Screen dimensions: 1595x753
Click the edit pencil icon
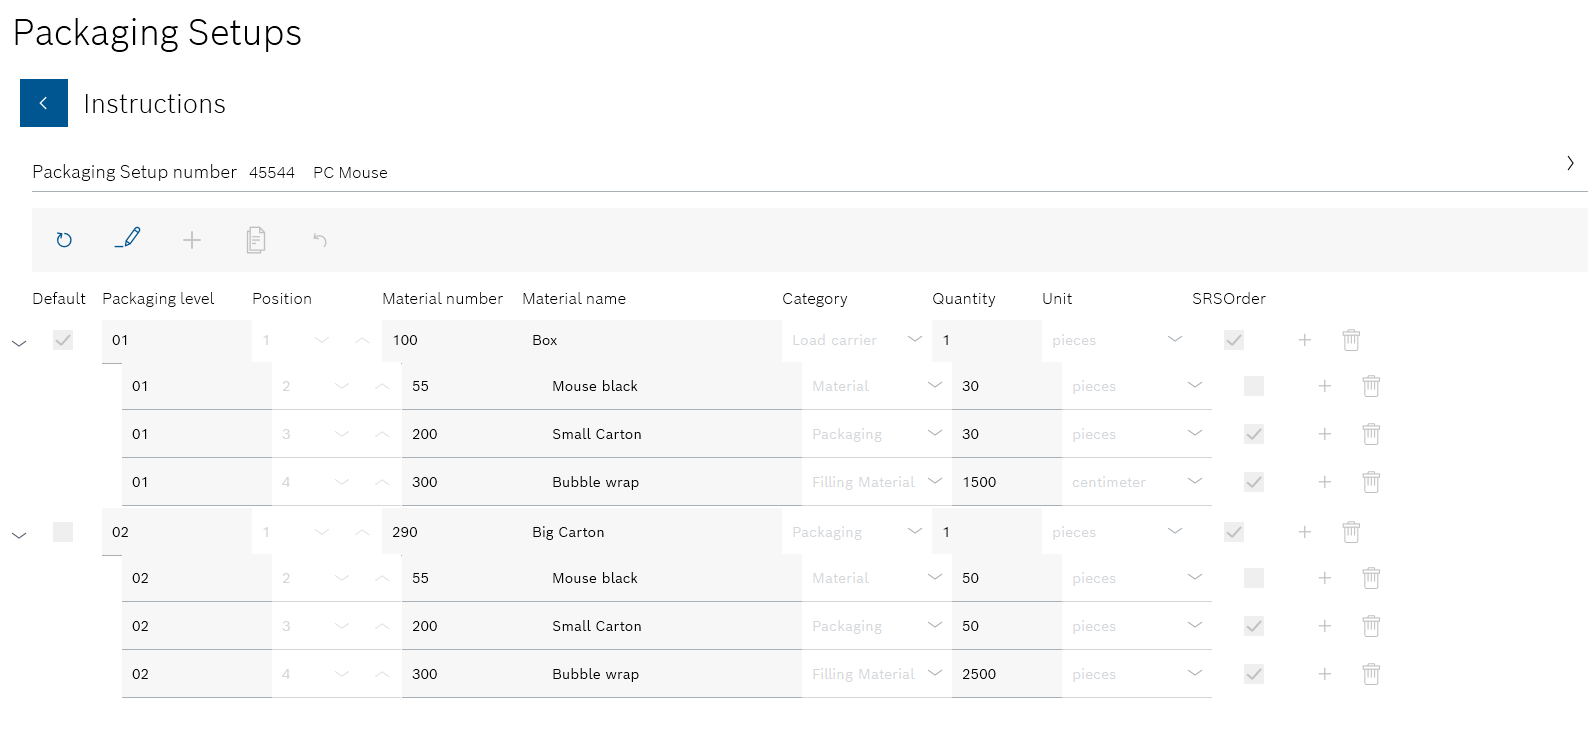pos(128,239)
